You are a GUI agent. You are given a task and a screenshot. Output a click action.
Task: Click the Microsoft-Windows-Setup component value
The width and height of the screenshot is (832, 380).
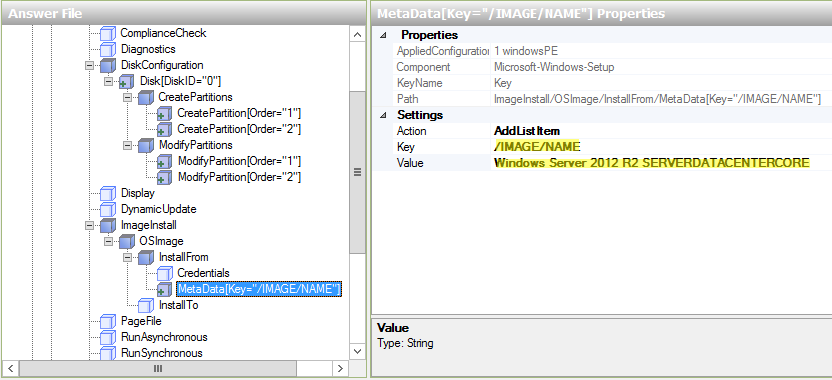(554, 67)
